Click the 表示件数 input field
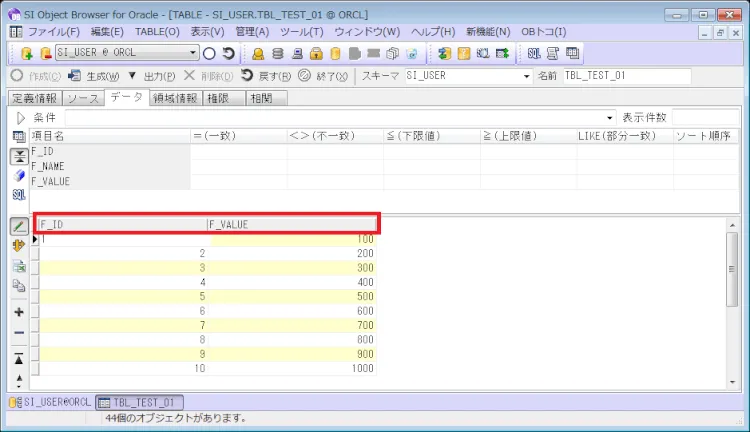The width and height of the screenshot is (750, 432). tap(705, 117)
